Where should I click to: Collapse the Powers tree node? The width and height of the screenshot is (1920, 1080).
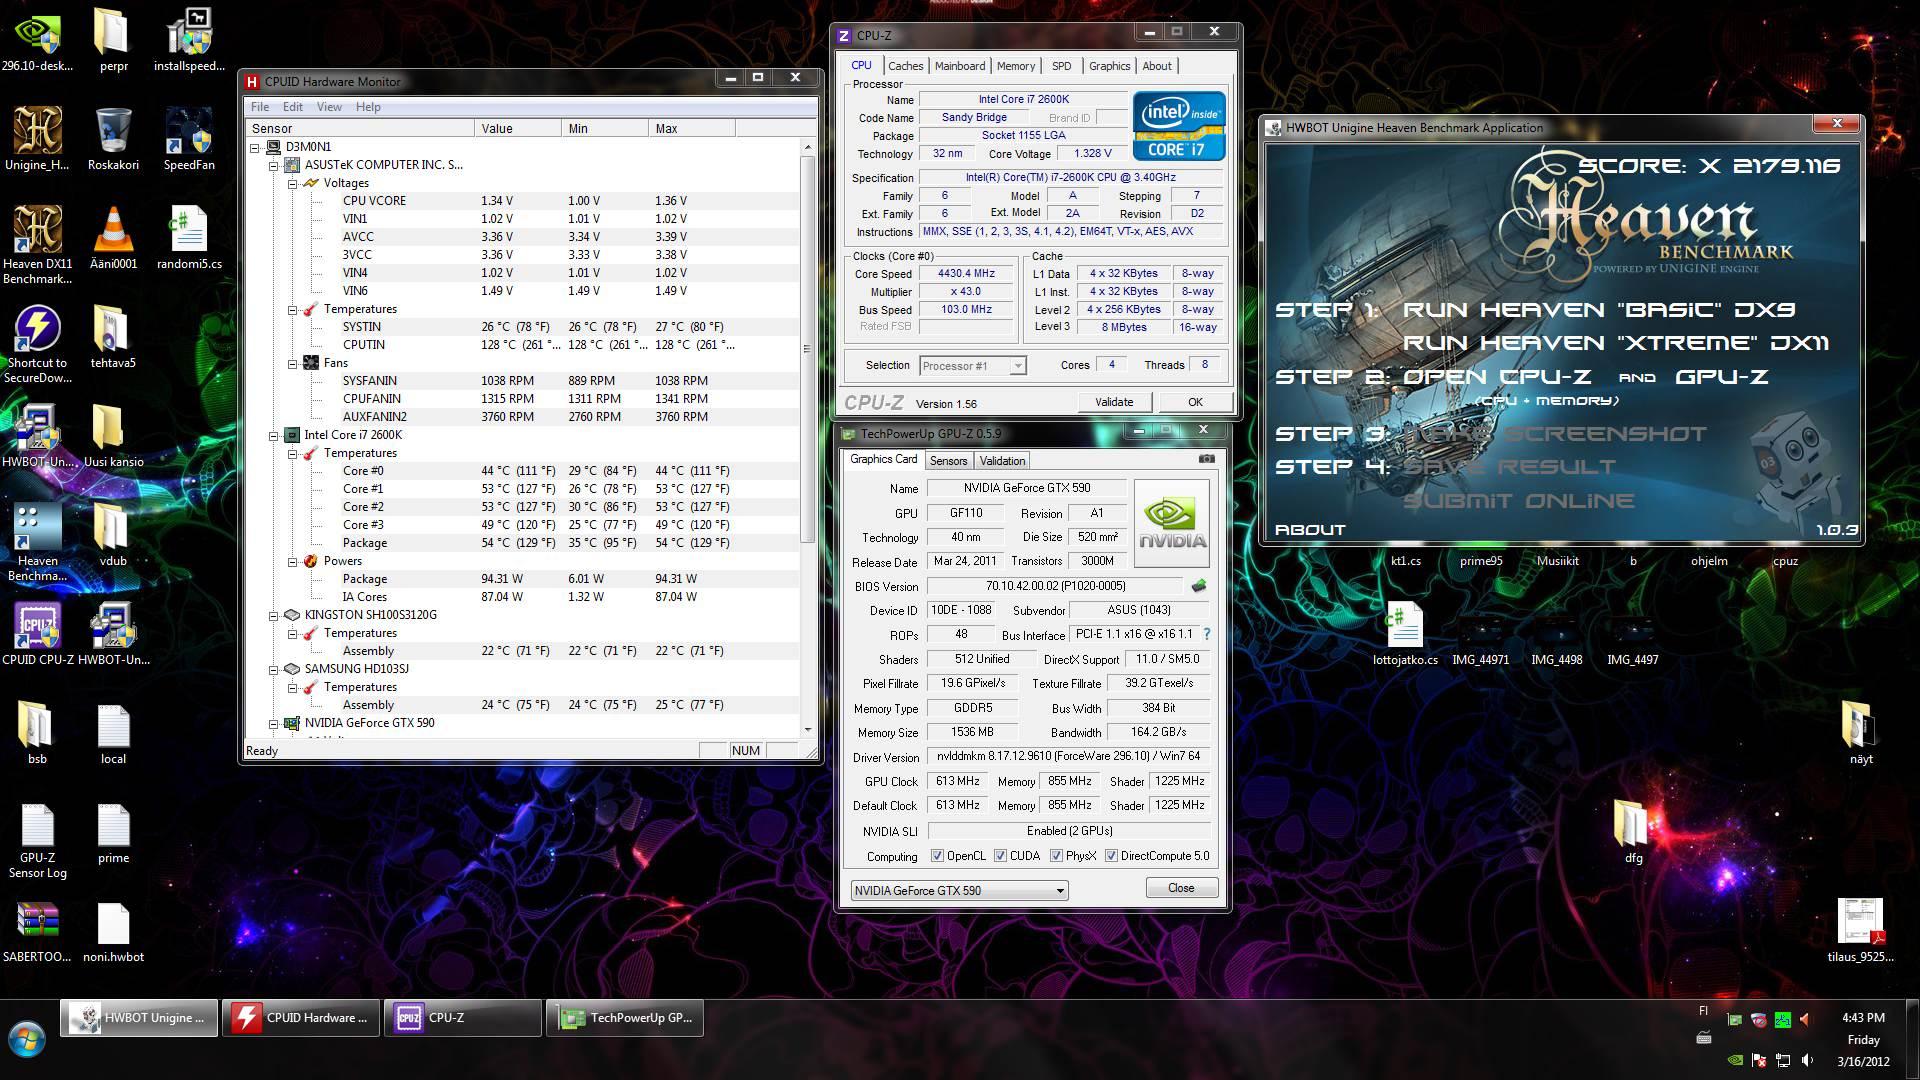point(293,561)
